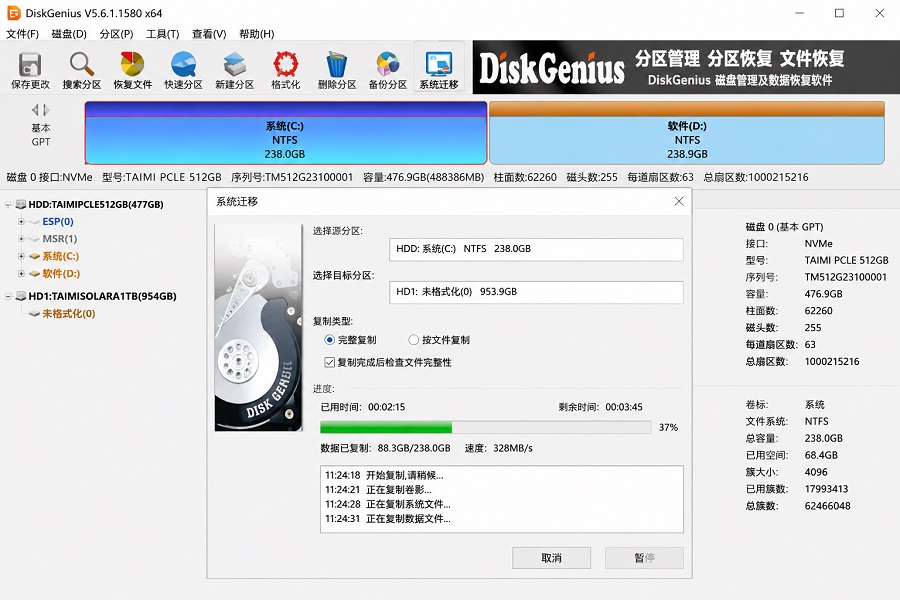
Task: Click target partition field HD1: 未格式化(0)
Action: [536, 292]
